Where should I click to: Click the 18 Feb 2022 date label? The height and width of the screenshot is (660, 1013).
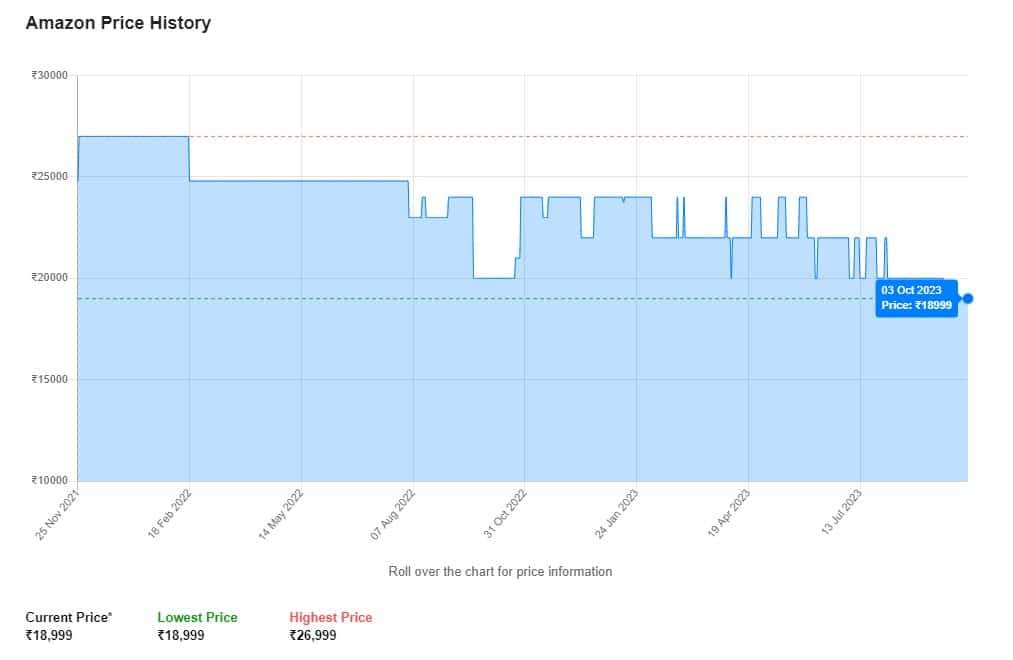coord(170,513)
